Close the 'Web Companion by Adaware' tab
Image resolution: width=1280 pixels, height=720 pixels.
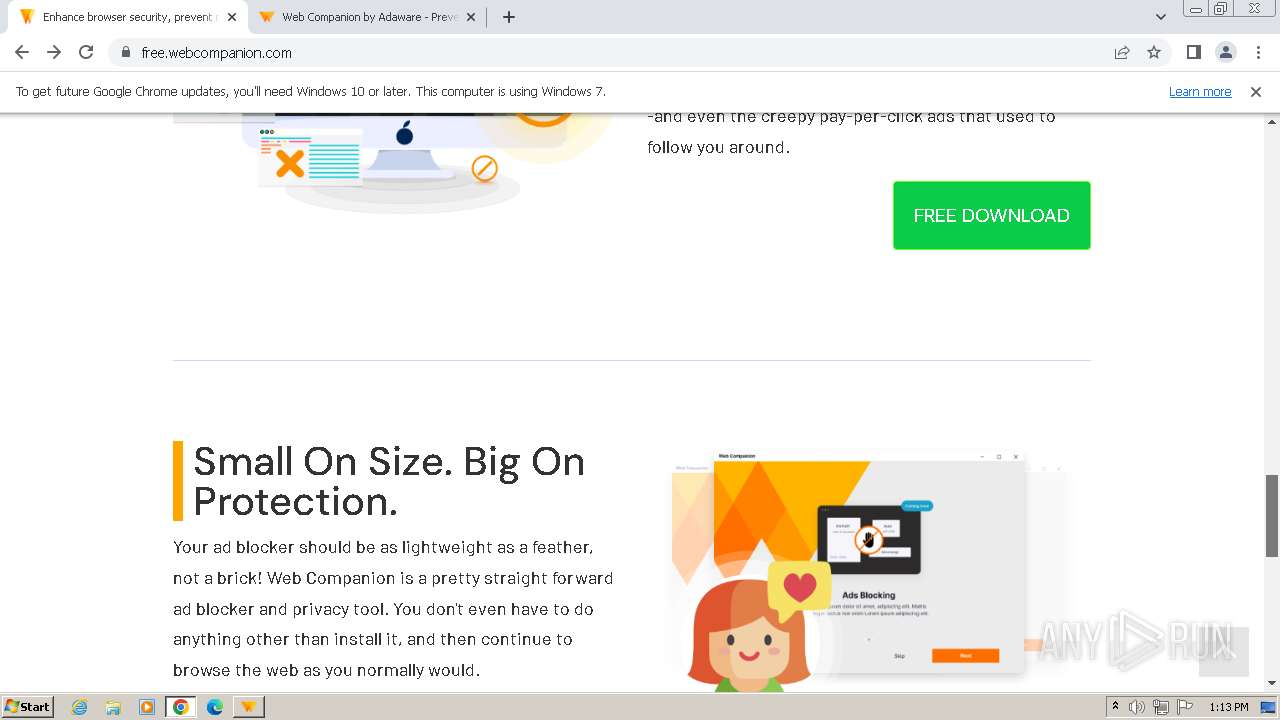[x=471, y=17]
